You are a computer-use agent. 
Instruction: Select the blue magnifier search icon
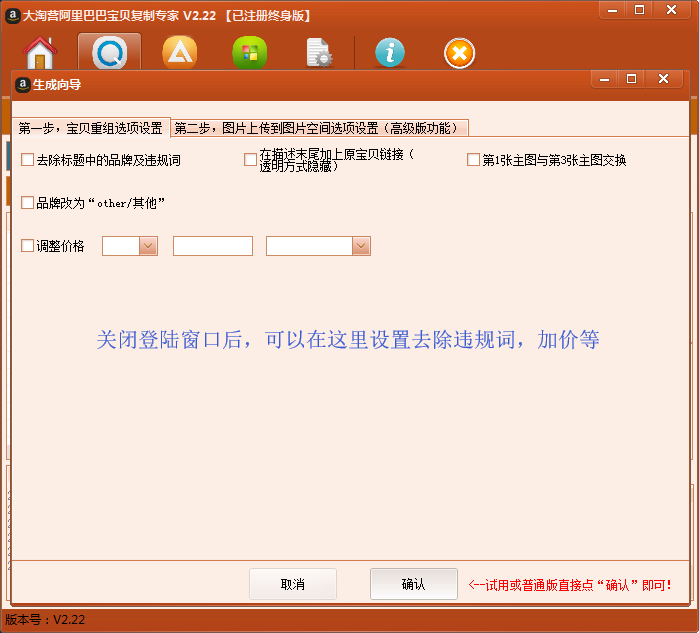point(110,53)
